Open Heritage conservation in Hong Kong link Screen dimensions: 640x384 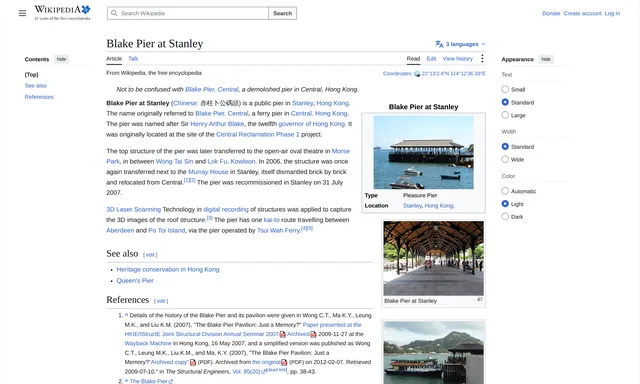(168, 269)
